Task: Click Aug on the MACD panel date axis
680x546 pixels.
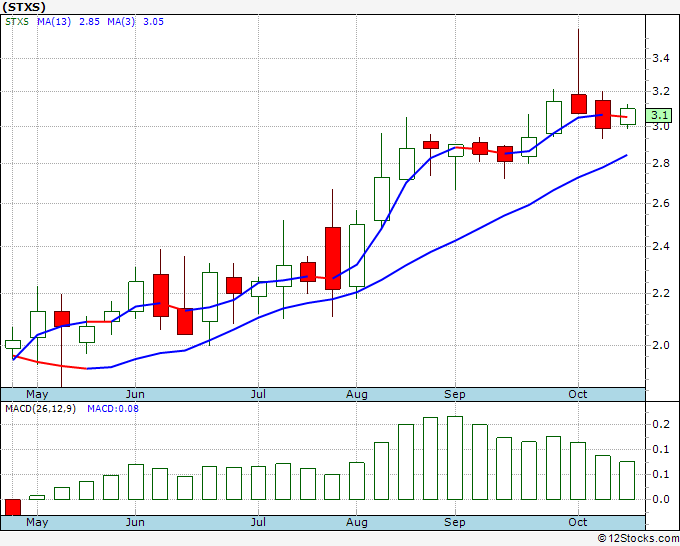Action: pyautogui.click(x=356, y=522)
